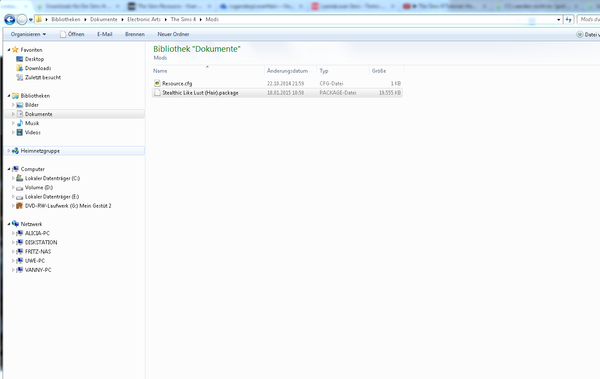
Task: Click the Bibliotheken library icon
Action: (x=15, y=96)
